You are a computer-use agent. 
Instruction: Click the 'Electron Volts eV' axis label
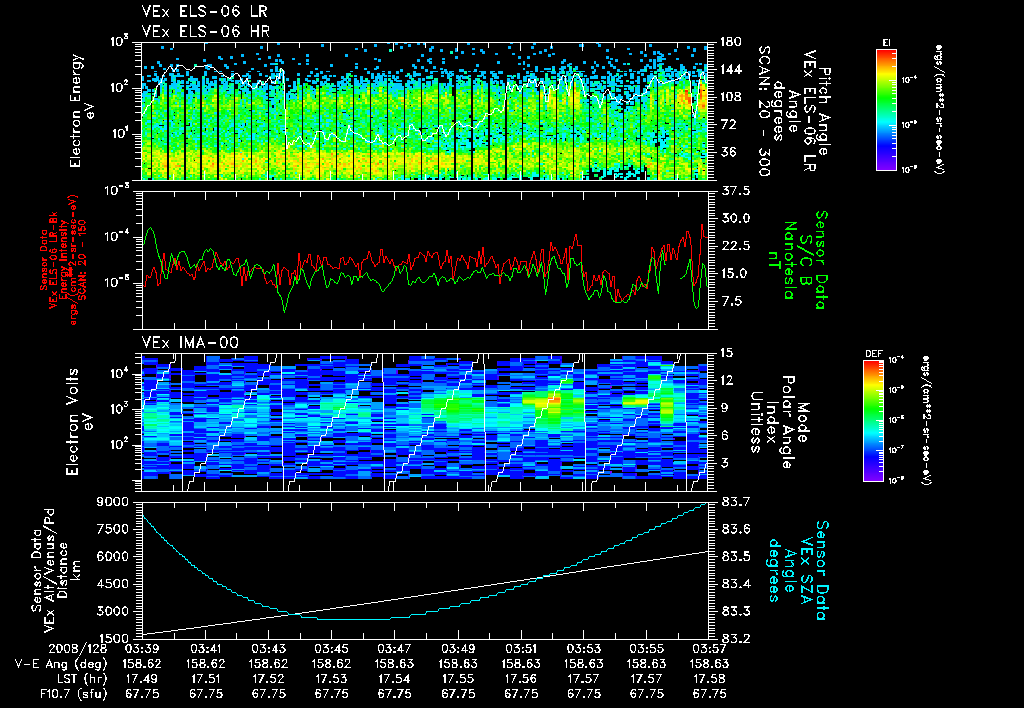point(78,421)
